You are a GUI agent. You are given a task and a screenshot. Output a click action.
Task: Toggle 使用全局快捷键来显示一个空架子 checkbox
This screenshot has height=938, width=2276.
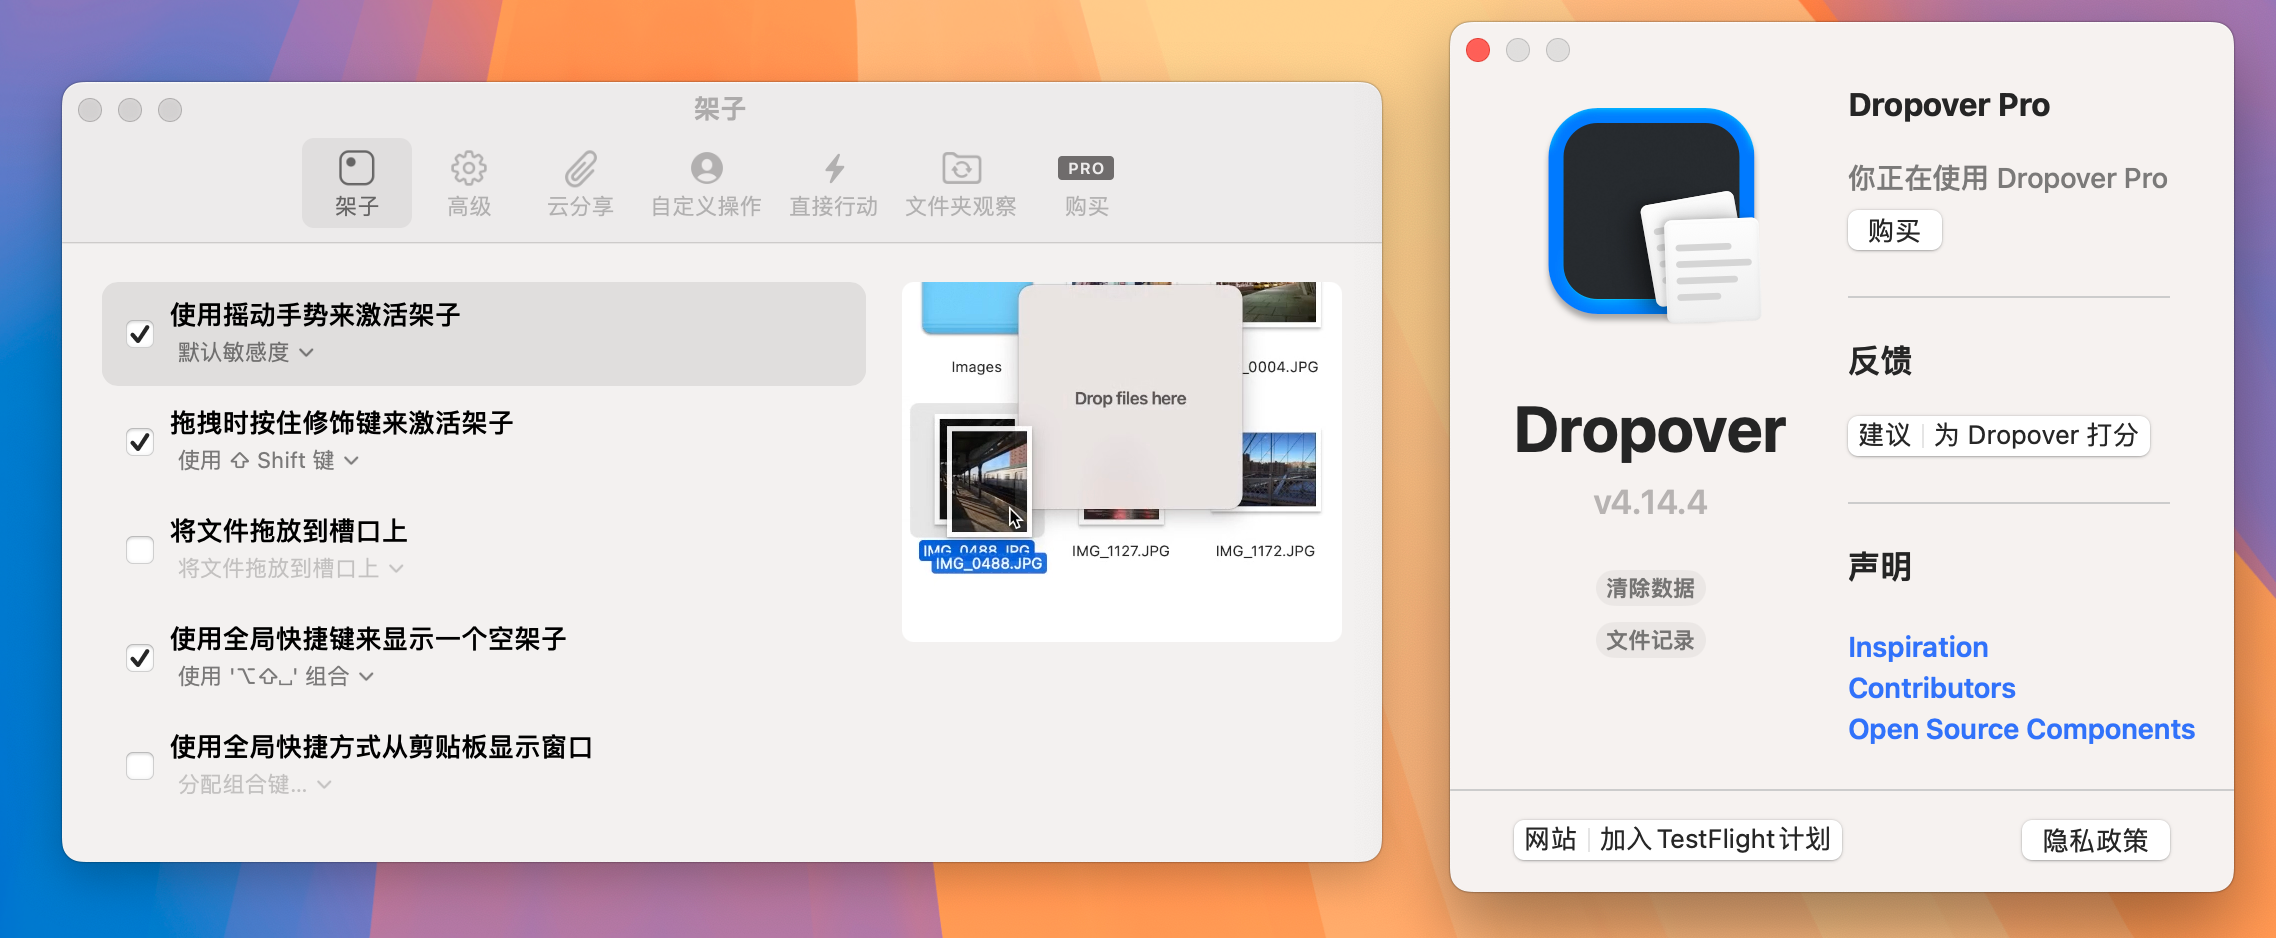coord(140,658)
